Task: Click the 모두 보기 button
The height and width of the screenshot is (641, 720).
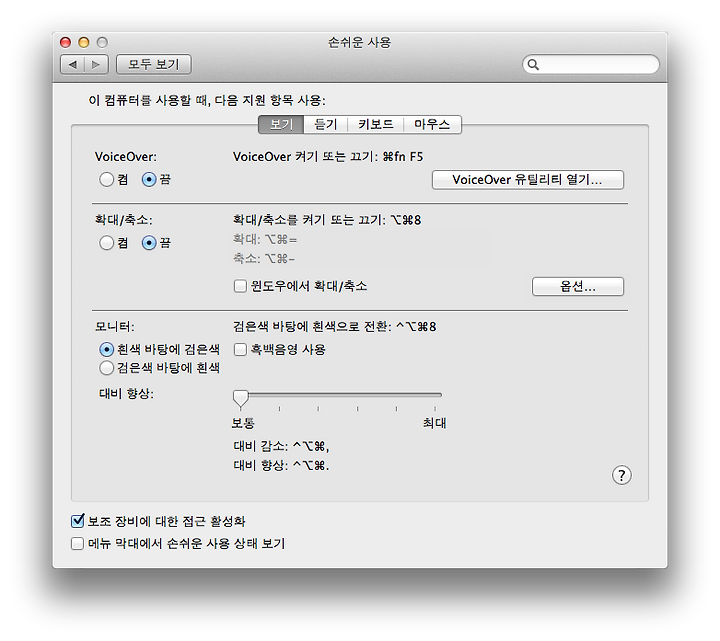Action: pyautogui.click(x=154, y=64)
